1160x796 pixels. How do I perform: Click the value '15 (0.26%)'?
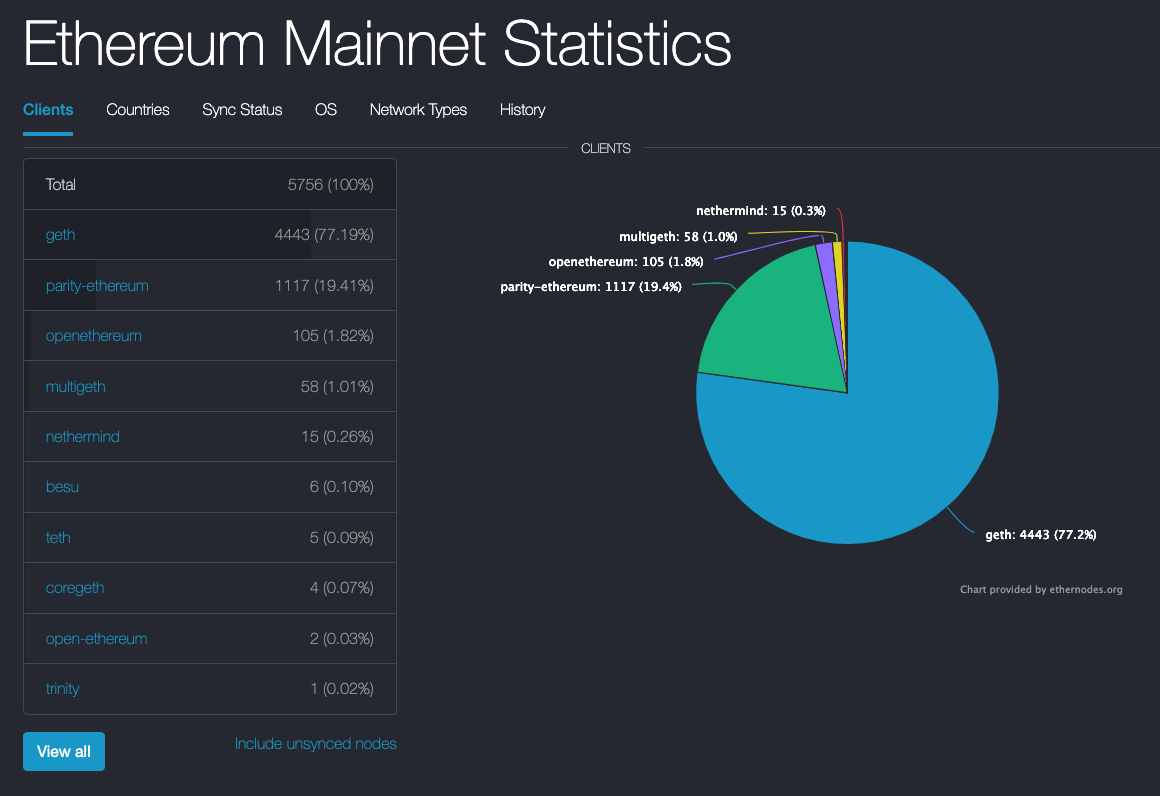[337, 436]
